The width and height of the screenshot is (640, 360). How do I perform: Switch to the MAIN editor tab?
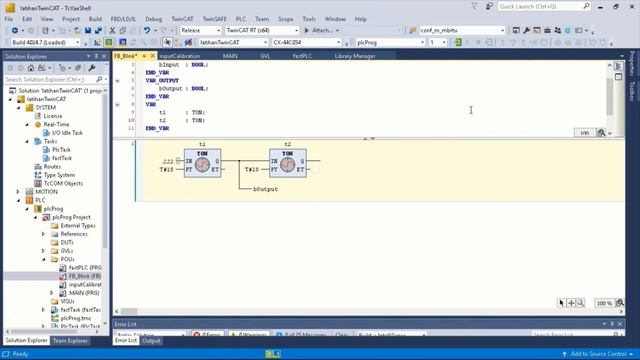[230, 56]
